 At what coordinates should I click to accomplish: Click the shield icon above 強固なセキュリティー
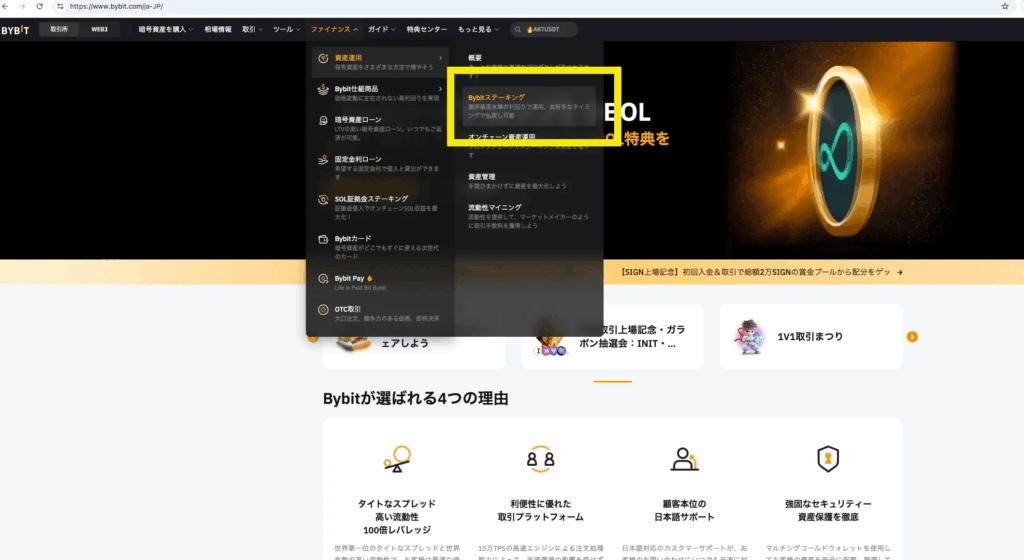828,459
